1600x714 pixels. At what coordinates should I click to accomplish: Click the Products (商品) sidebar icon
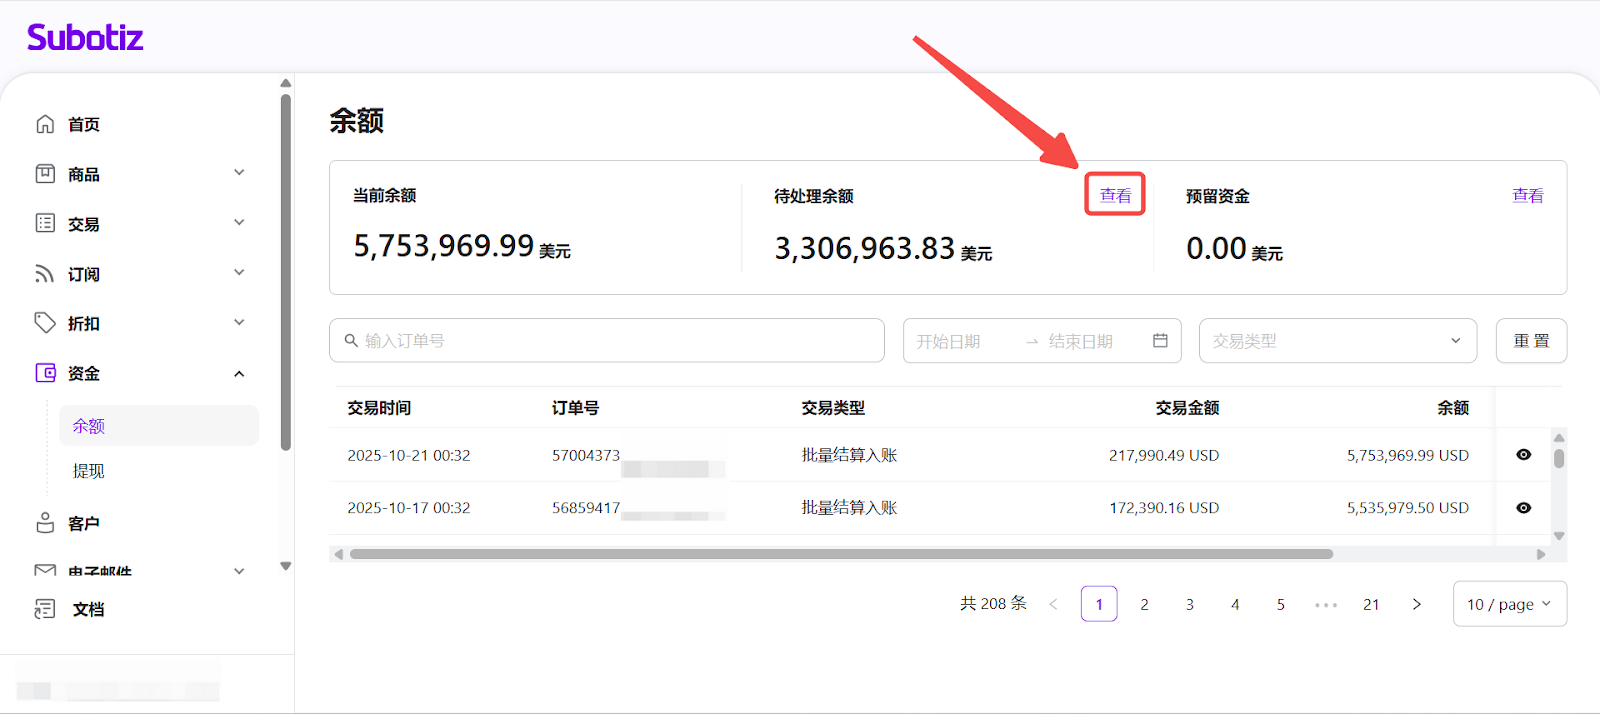point(45,174)
